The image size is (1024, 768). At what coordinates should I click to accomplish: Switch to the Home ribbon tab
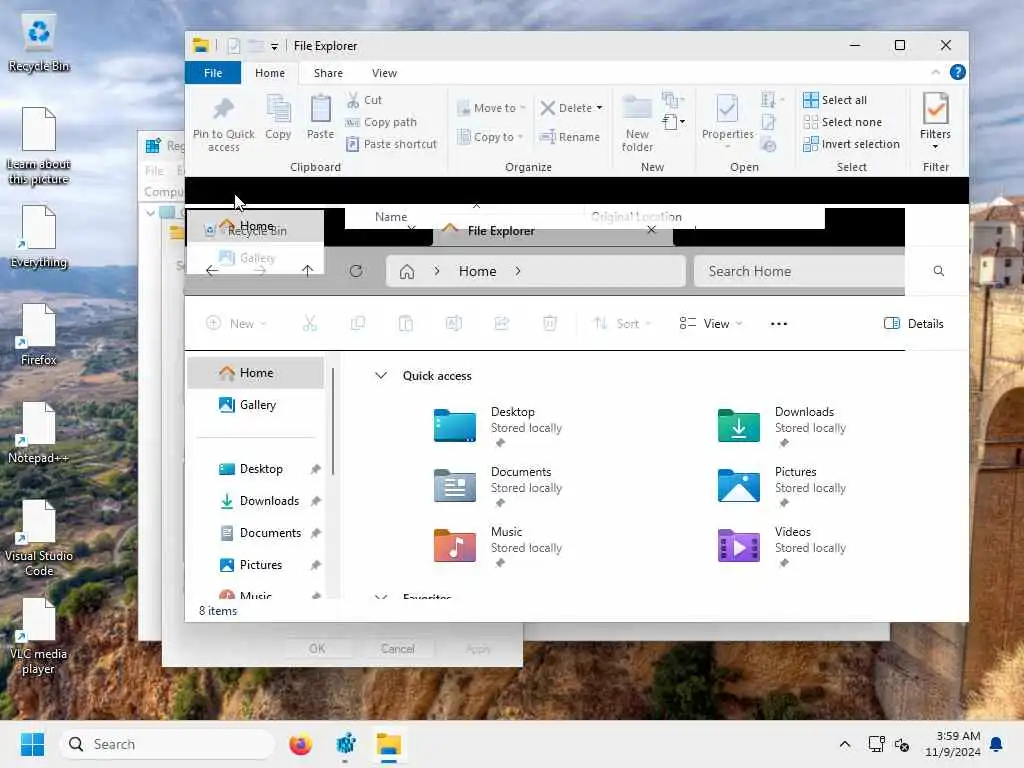click(270, 73)
